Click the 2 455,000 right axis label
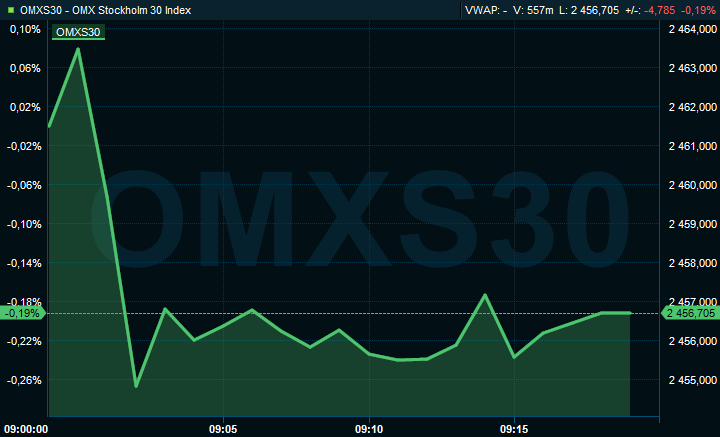This screenshot has height=437, width=720. pyautogui.click(x=692, y=381)
